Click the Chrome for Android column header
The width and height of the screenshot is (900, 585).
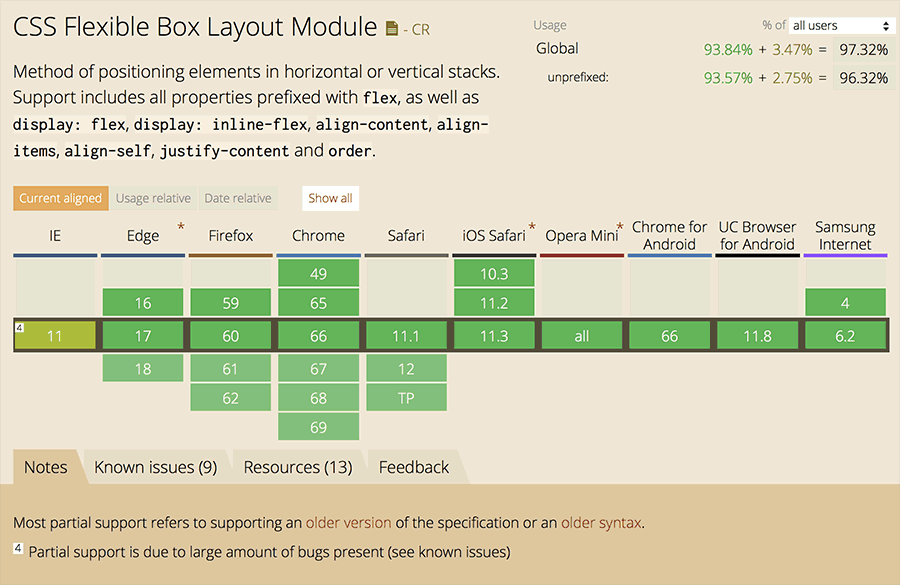(670, 235)
